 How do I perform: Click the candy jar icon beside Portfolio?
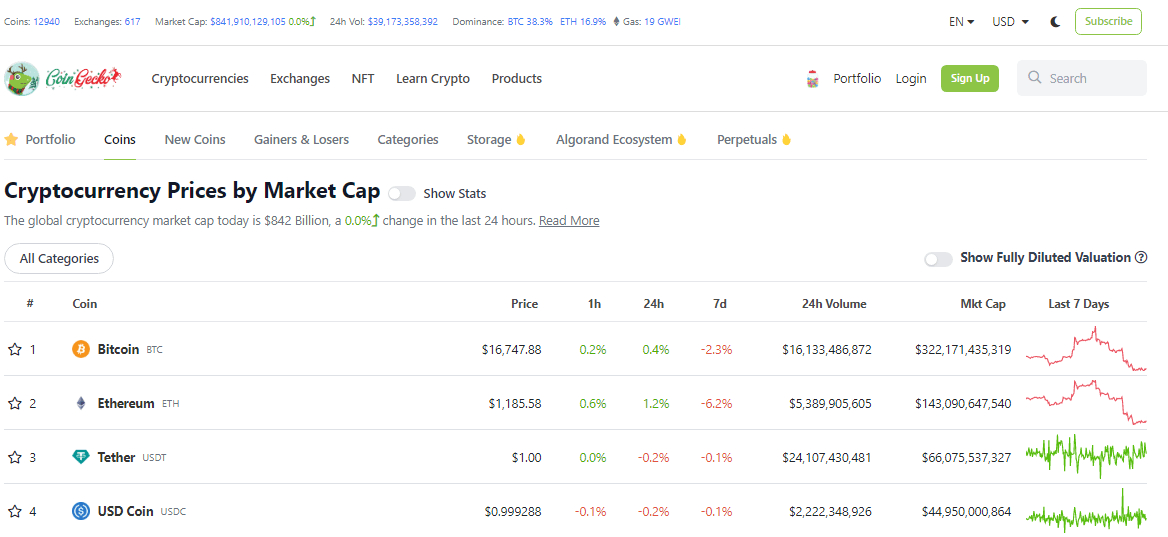(x=813, y=78)
